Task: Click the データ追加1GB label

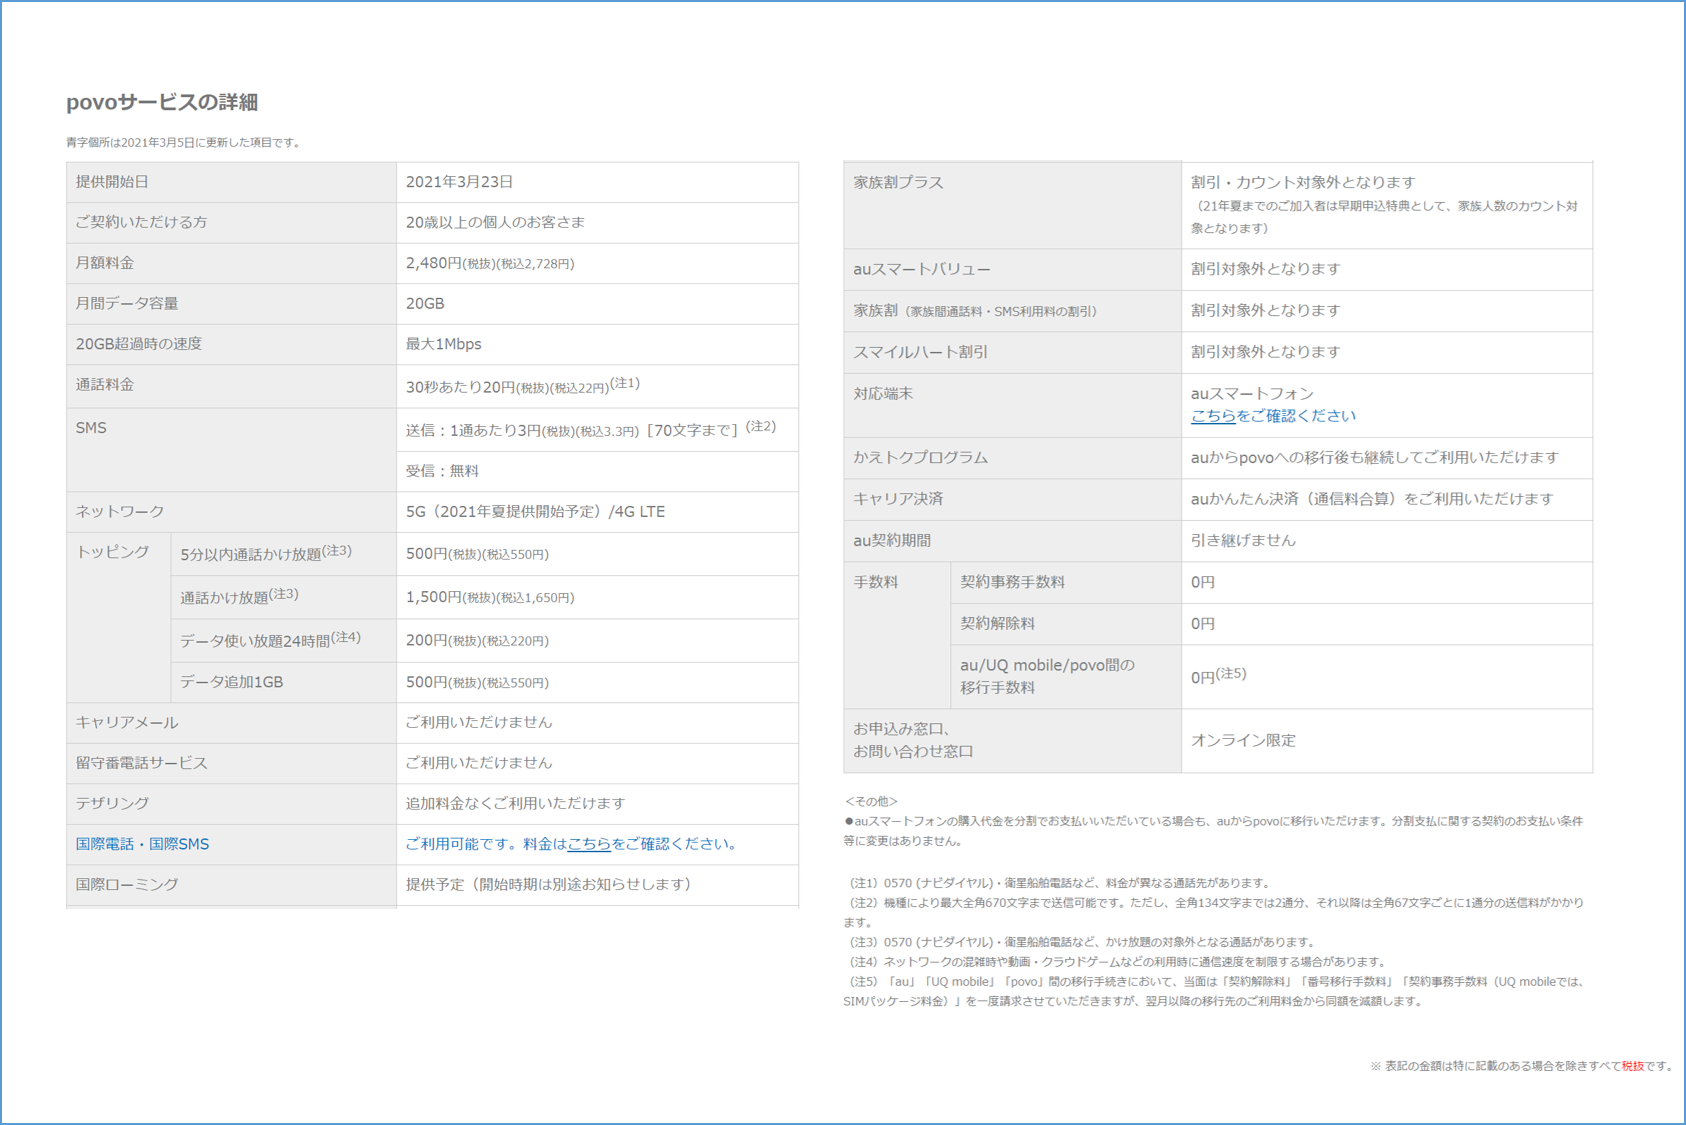Action: (231, 682)
